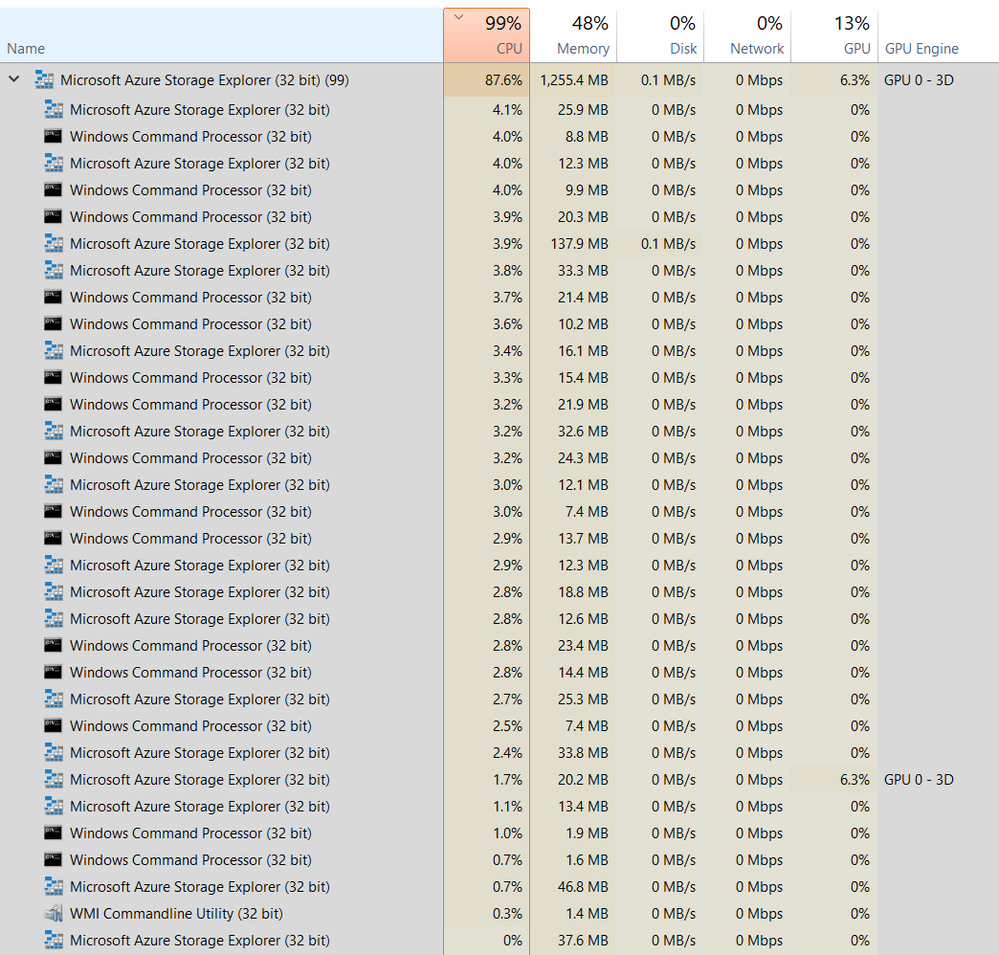Click the Command Processor icon in the 1.9 MB row
This screenshot has width=999, height=955.
(53, 833)
